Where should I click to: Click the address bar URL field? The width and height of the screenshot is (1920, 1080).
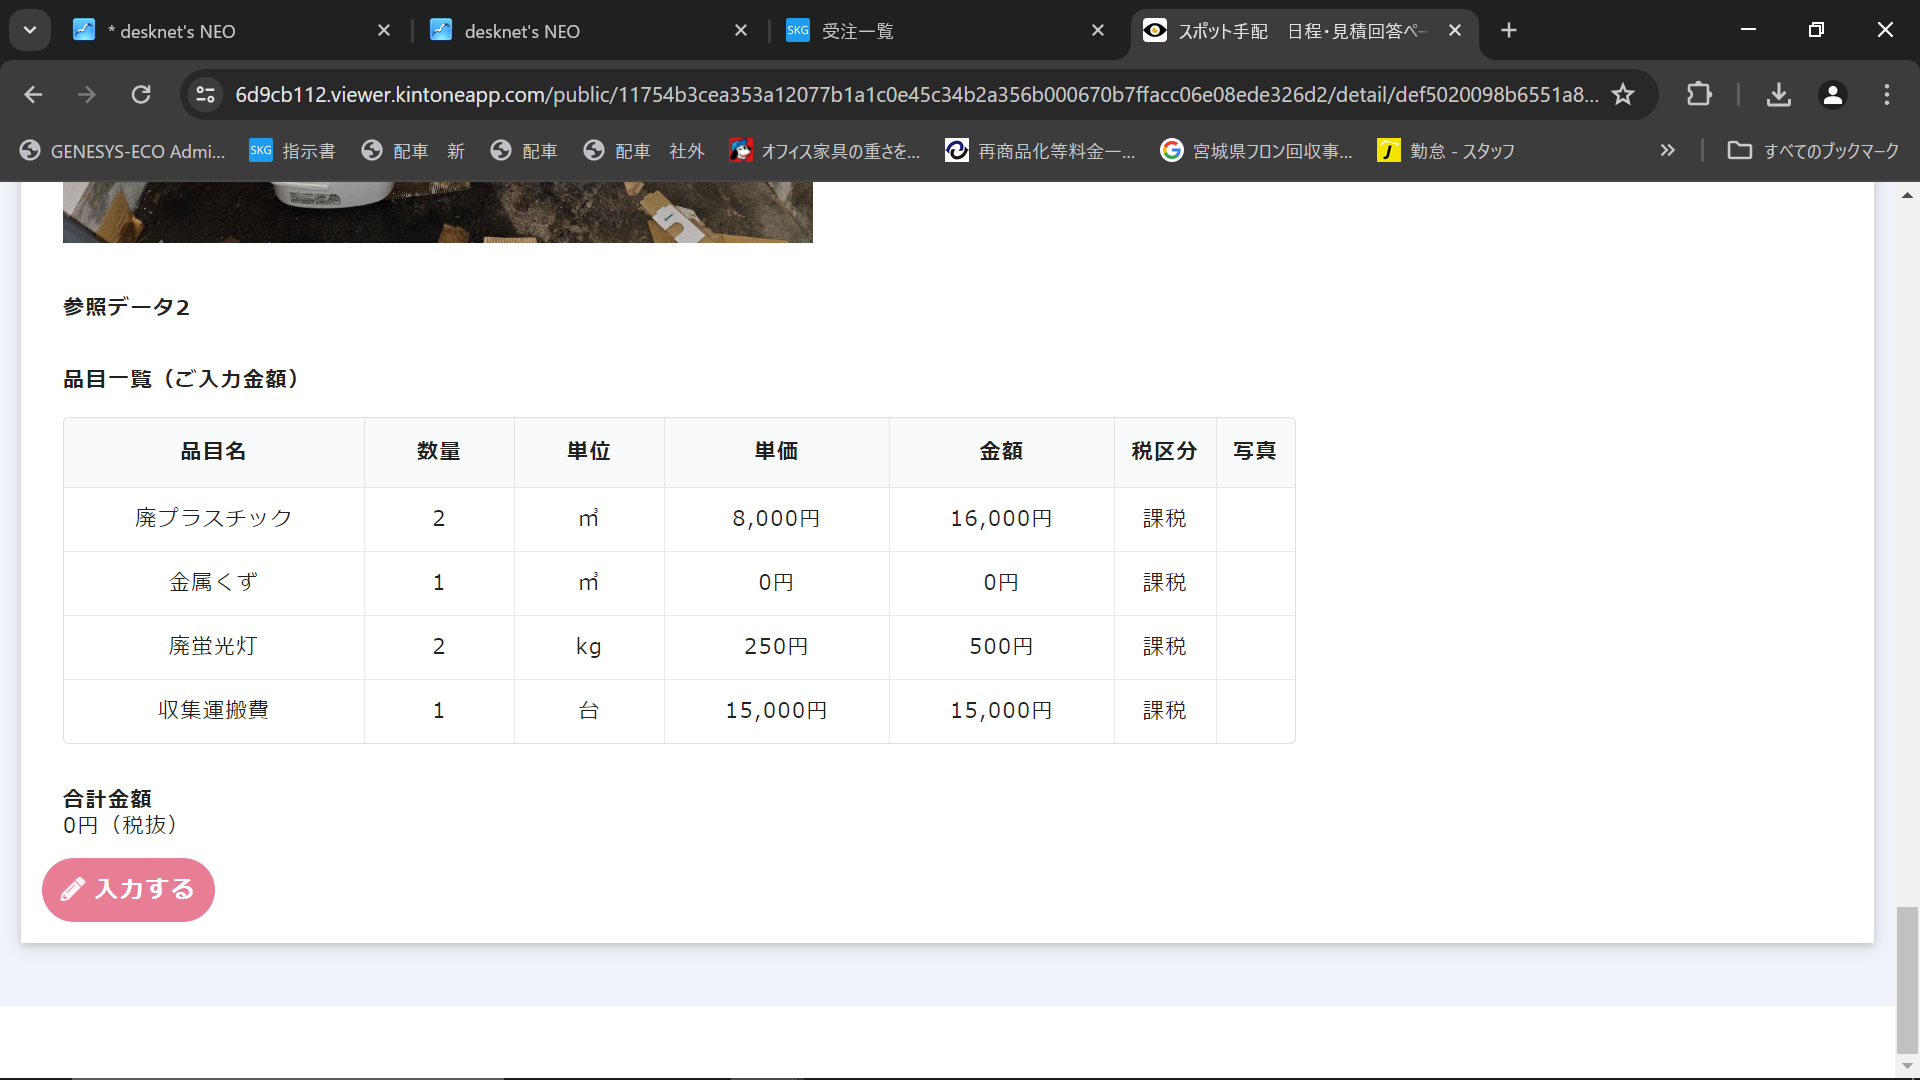(x=900, y=94)
